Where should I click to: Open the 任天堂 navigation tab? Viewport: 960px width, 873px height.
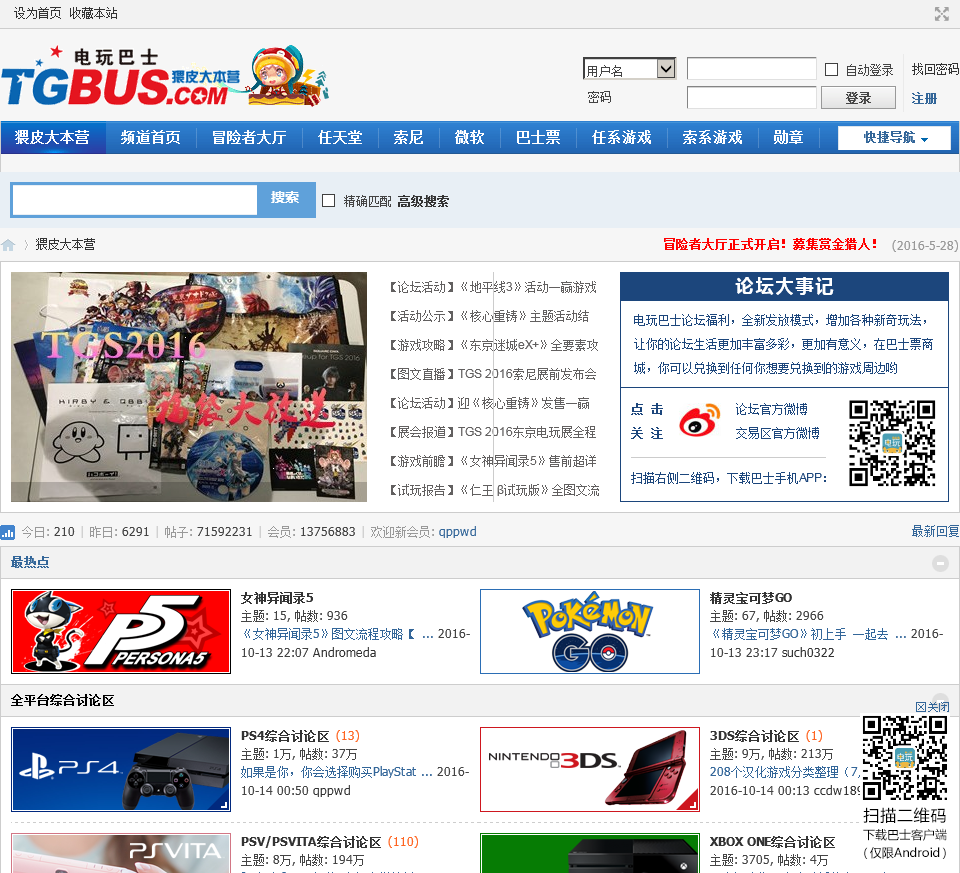[x=340, y=138]
